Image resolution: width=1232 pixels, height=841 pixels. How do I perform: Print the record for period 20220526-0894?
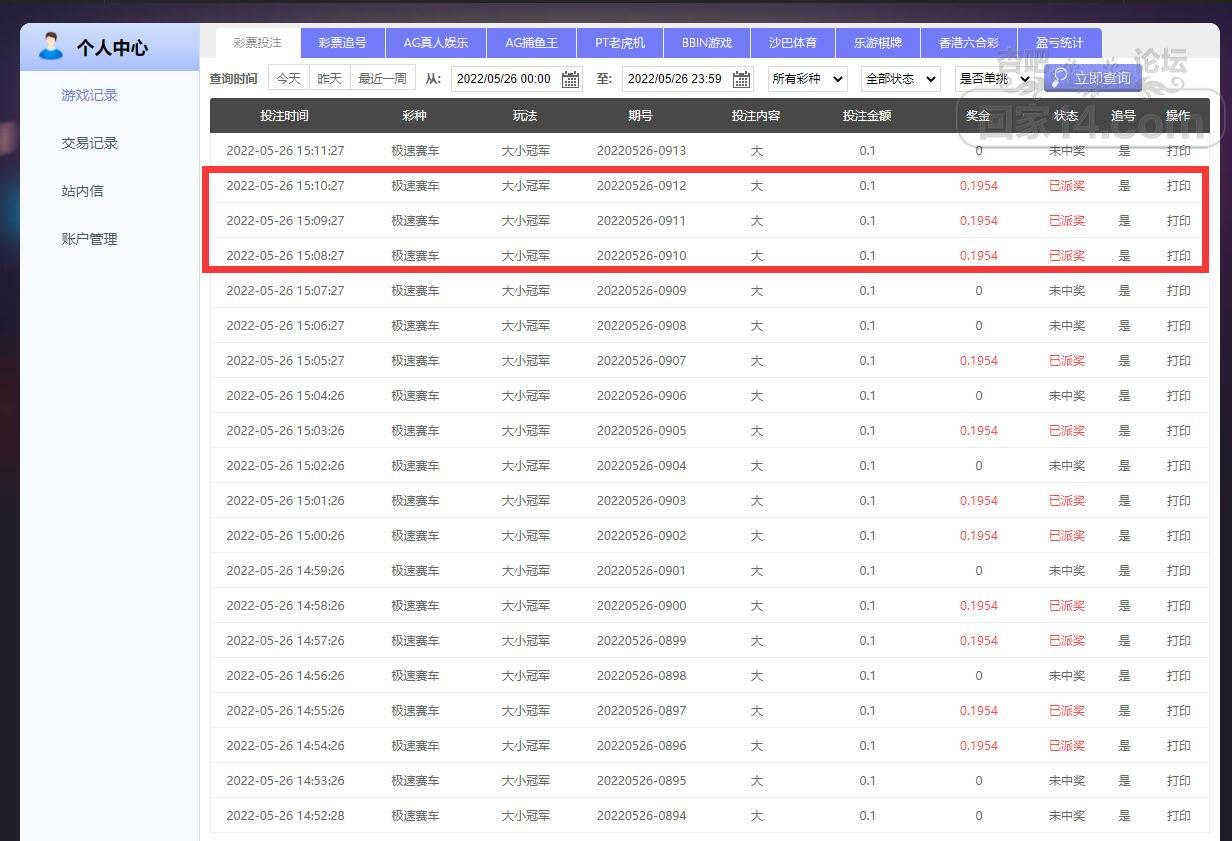click(1178, 816)
